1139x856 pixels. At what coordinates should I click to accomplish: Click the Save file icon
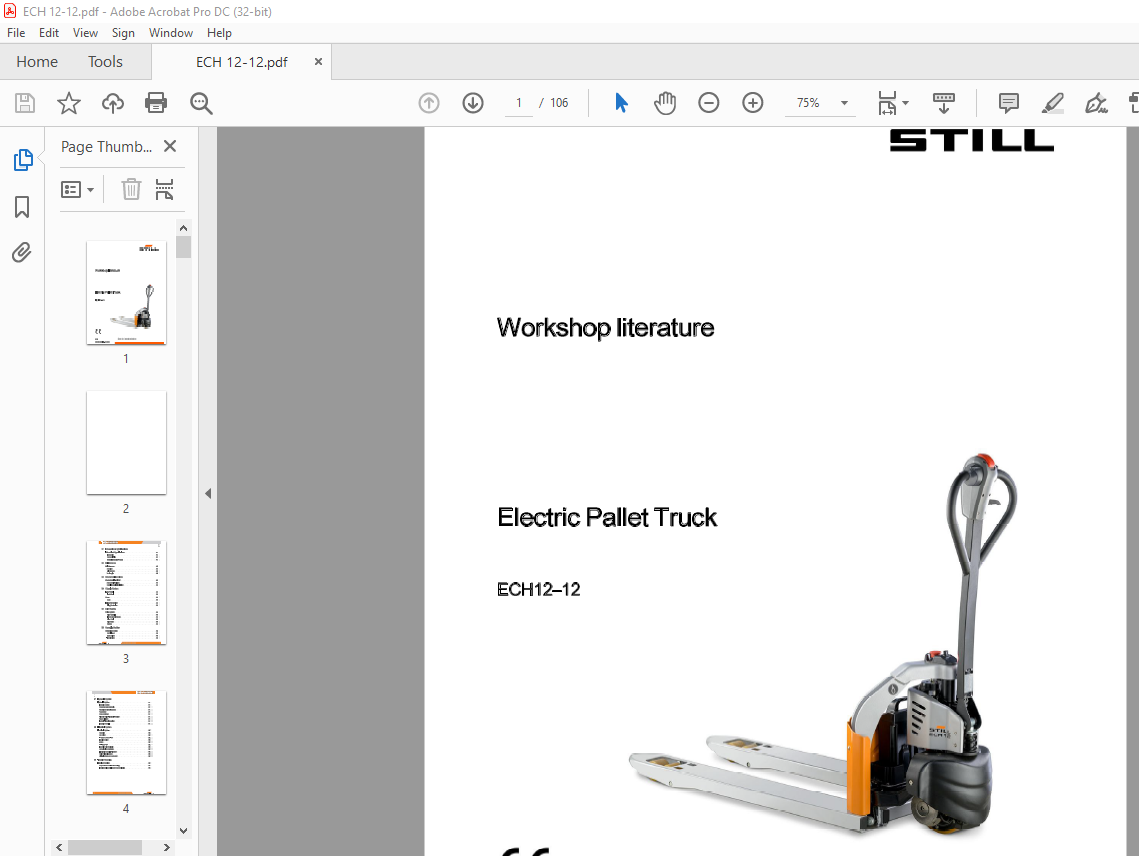(25, 103)
